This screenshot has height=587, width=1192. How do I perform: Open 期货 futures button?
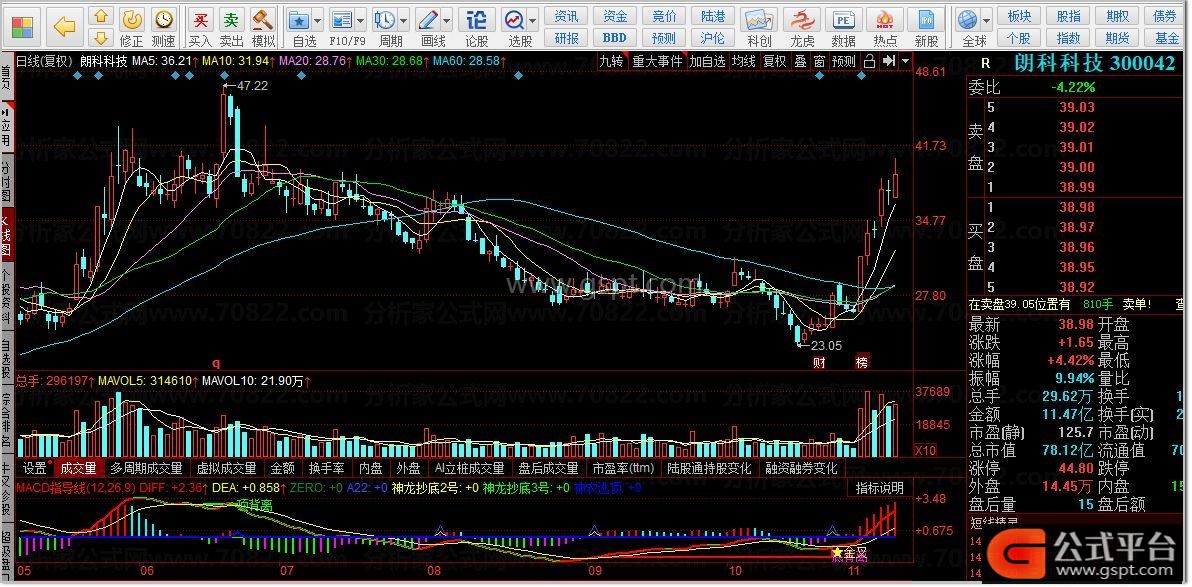point(1117,37)
